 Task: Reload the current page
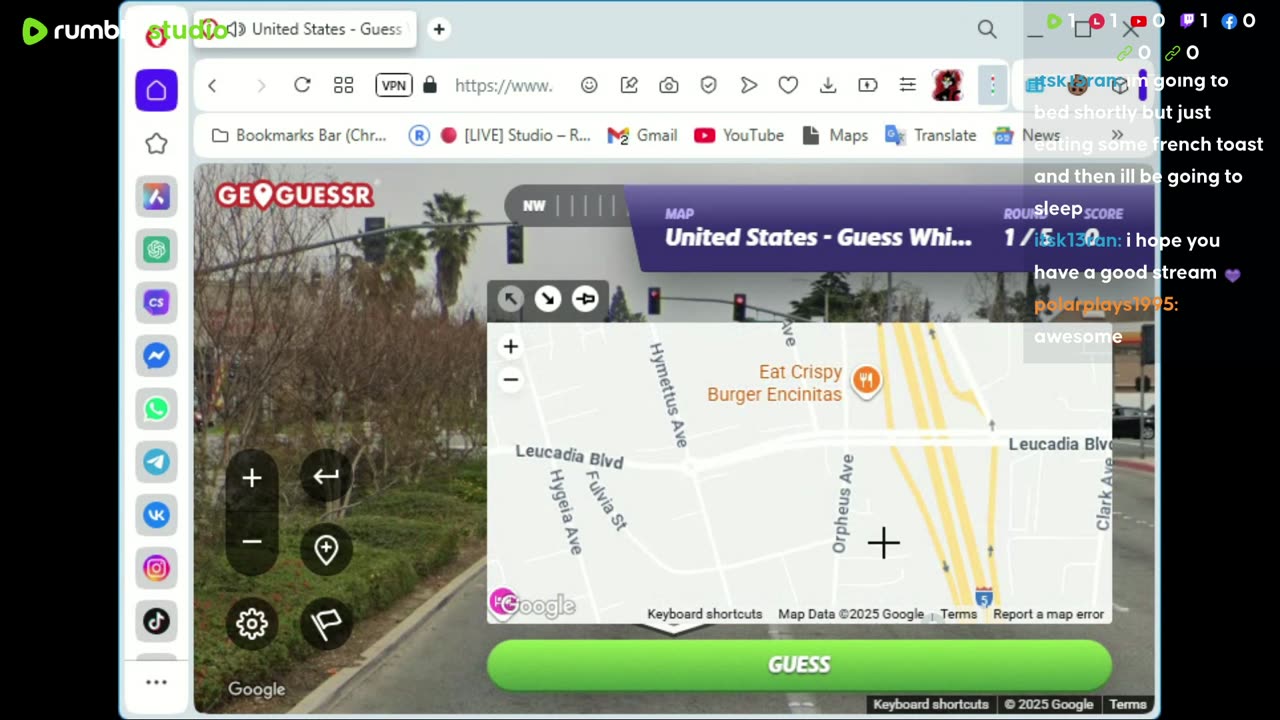coord(302,86)
